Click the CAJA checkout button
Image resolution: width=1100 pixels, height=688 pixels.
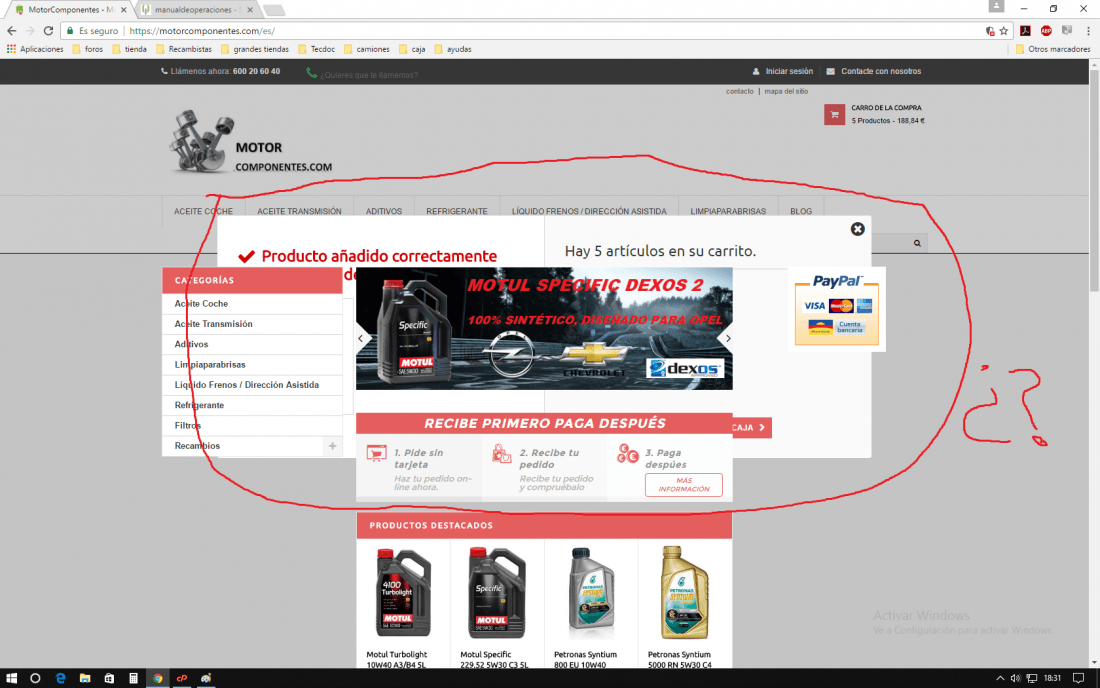pos(751,428)
